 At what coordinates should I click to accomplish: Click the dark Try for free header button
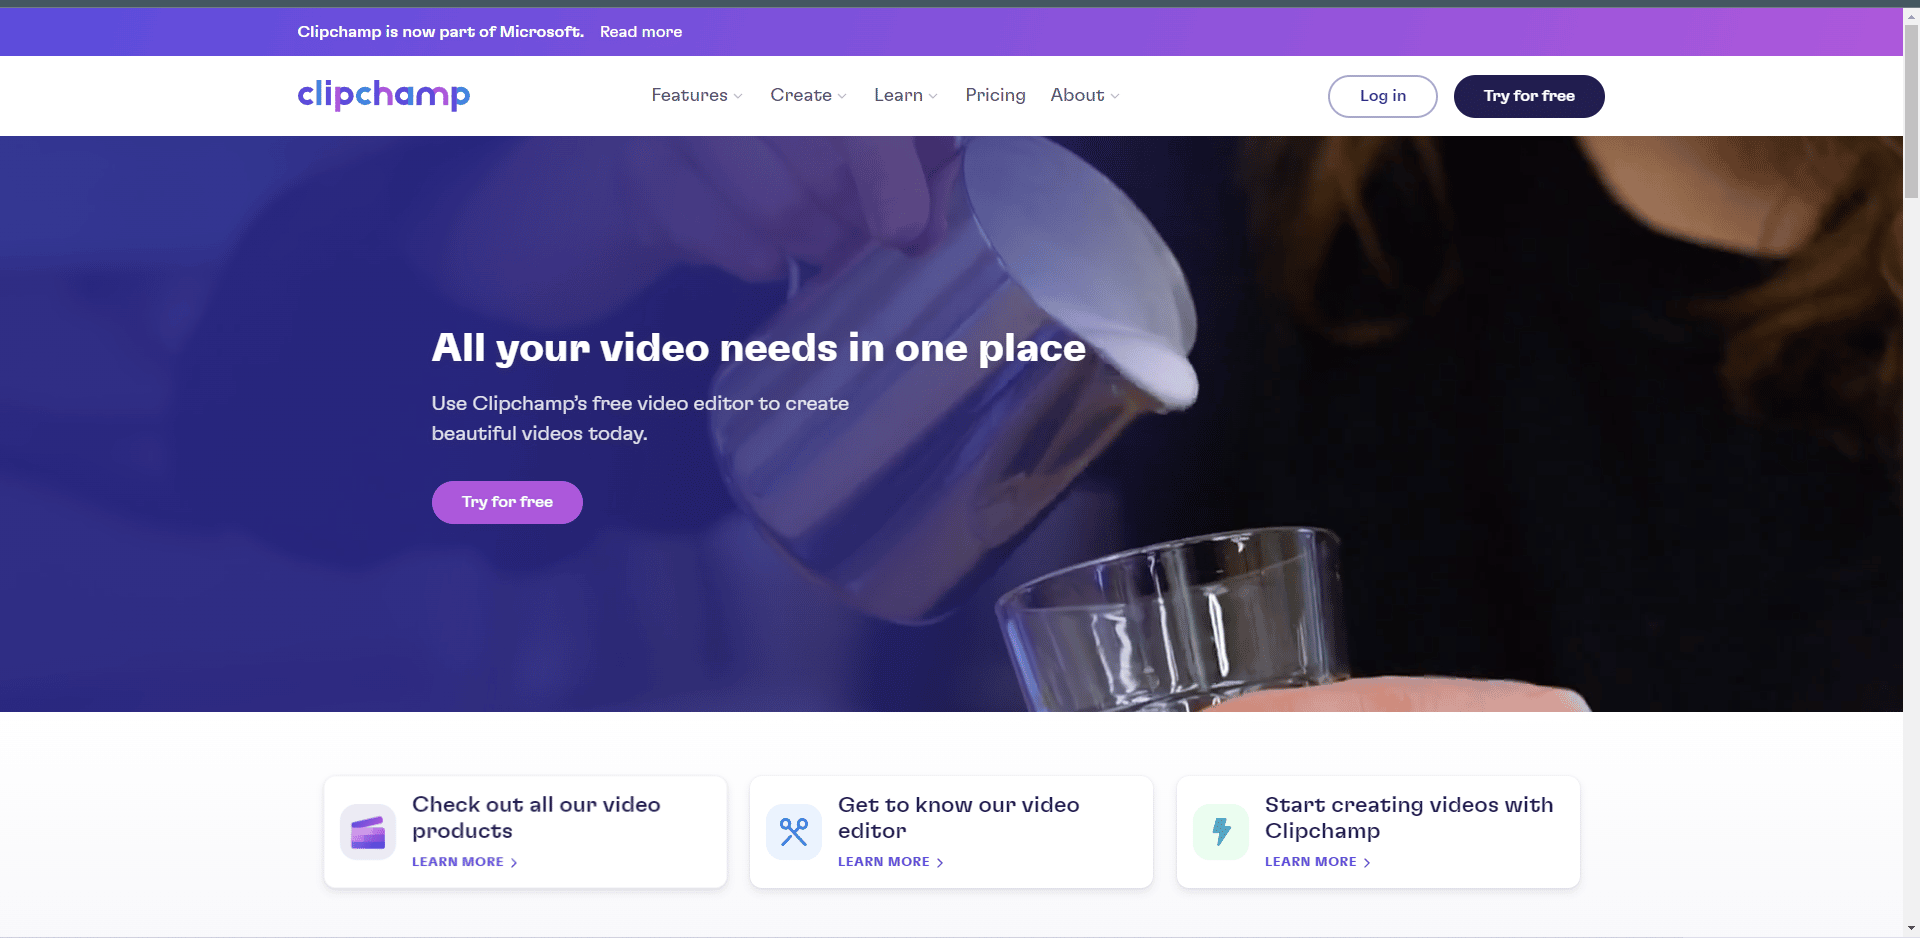click(x=1529, y=96)
